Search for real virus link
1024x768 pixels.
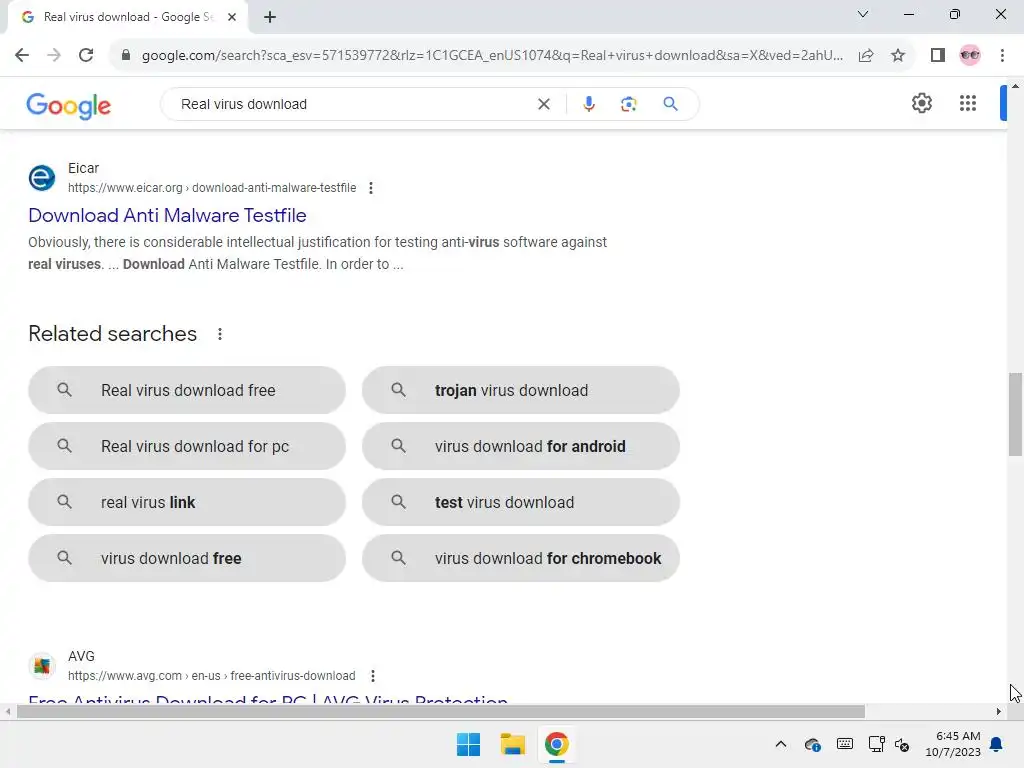click(187, 502)
